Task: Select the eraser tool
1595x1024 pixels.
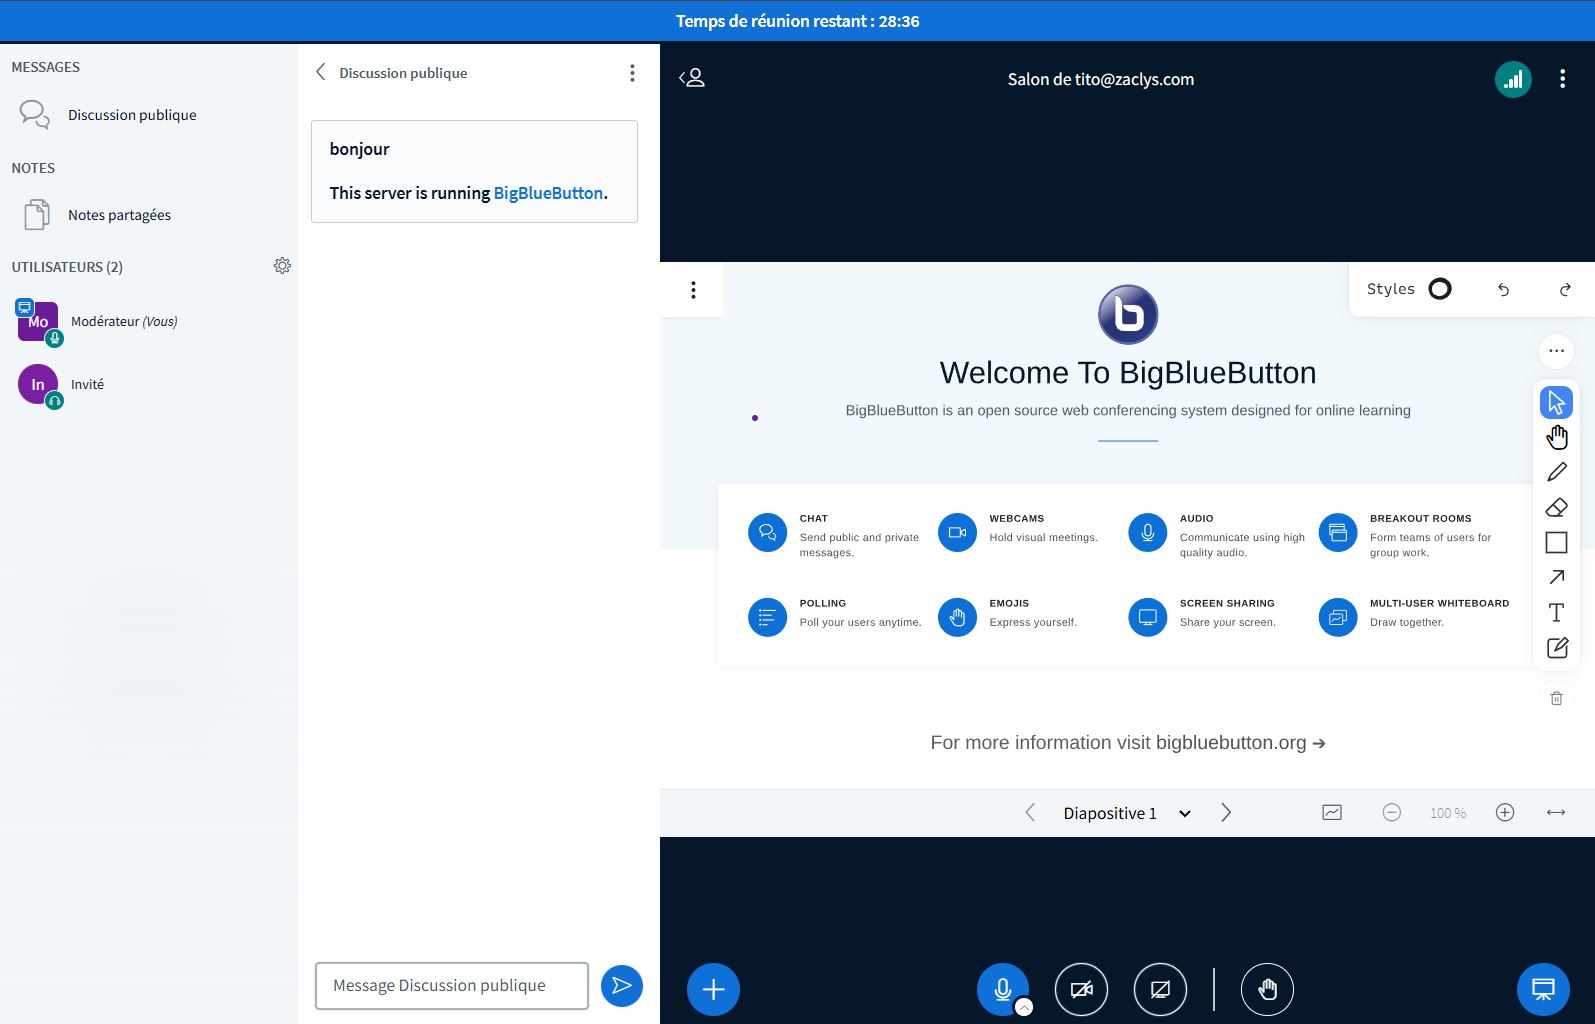Action: (x=1556, y=507)
